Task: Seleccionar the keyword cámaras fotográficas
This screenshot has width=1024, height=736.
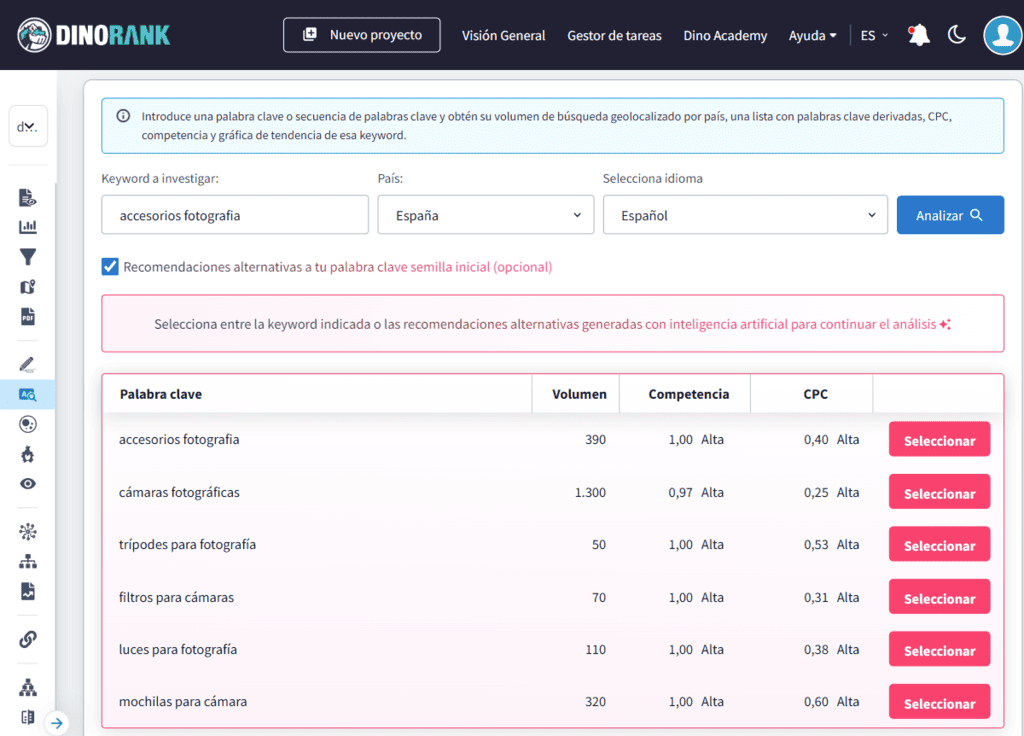Action: tap(938, 492)
